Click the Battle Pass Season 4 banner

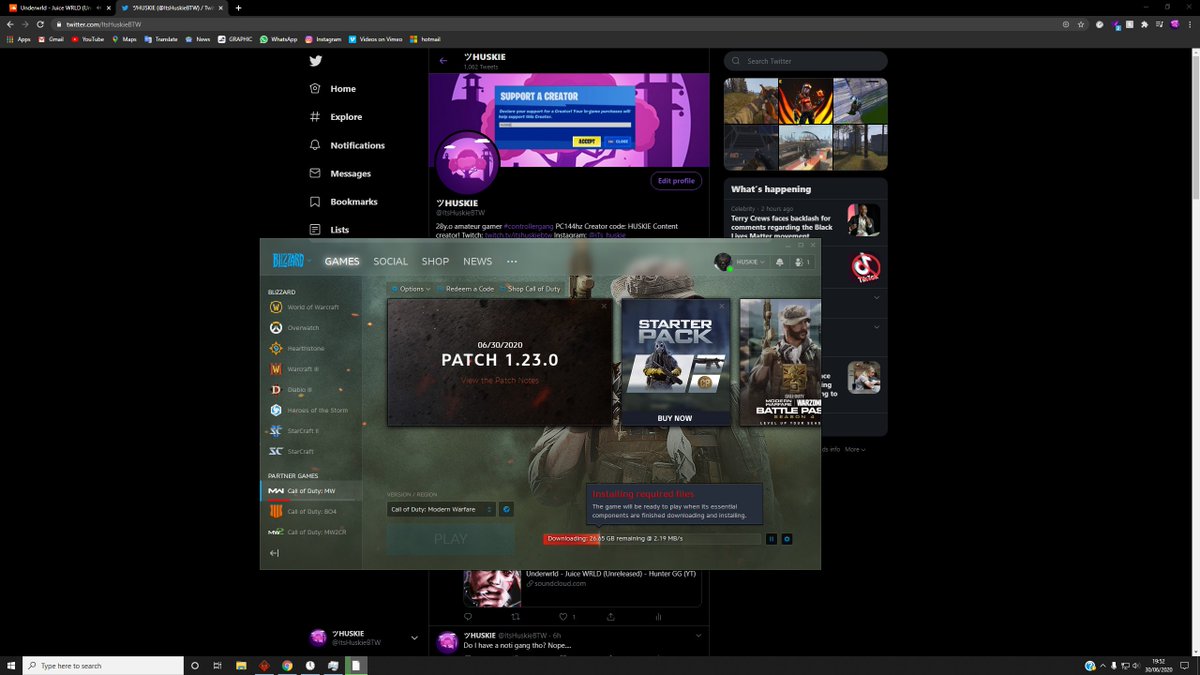point(780,362)
